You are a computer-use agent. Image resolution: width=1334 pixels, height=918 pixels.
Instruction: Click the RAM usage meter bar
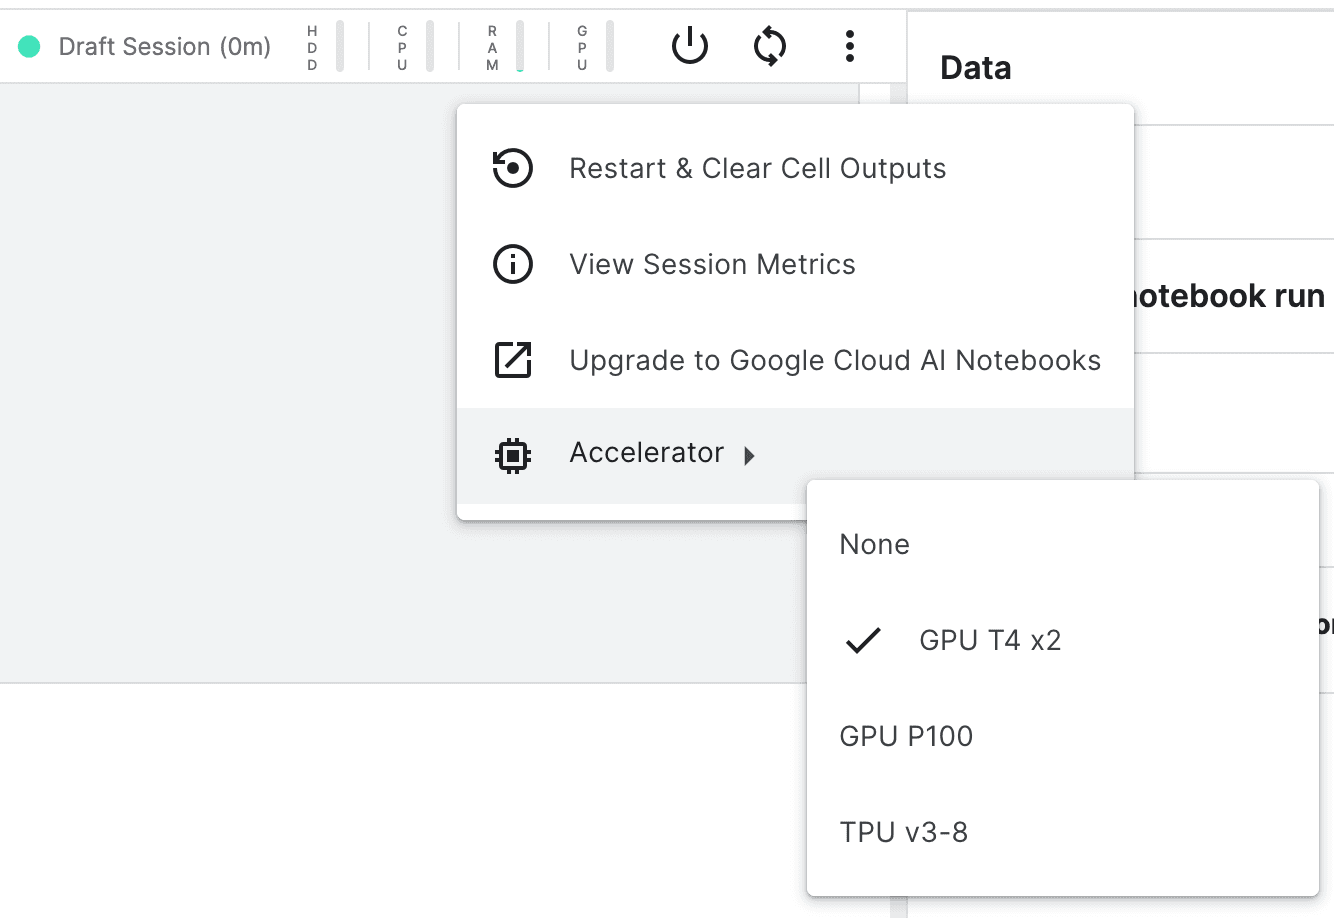[x=519, y=47]
